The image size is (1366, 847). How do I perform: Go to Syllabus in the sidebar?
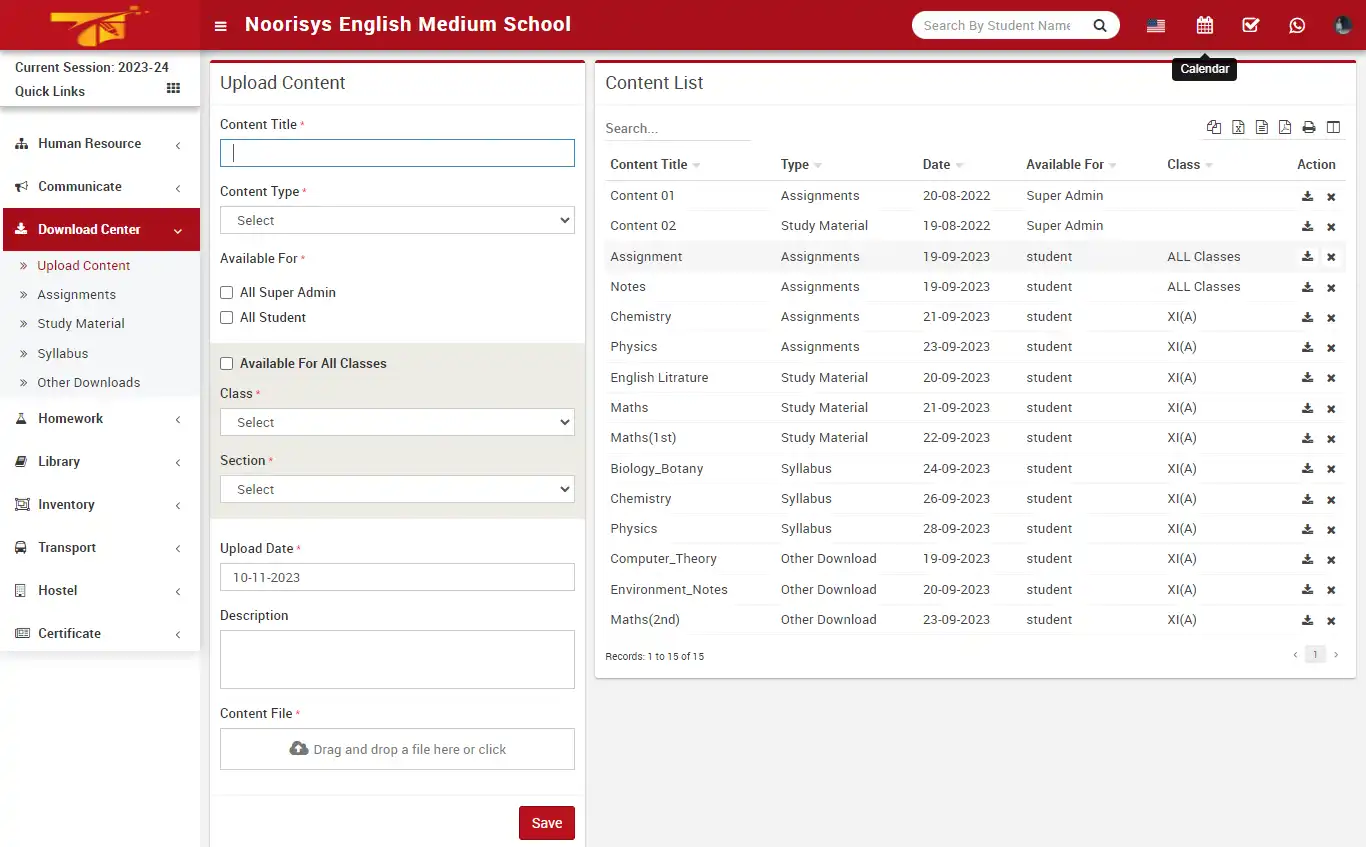point(64,353)
